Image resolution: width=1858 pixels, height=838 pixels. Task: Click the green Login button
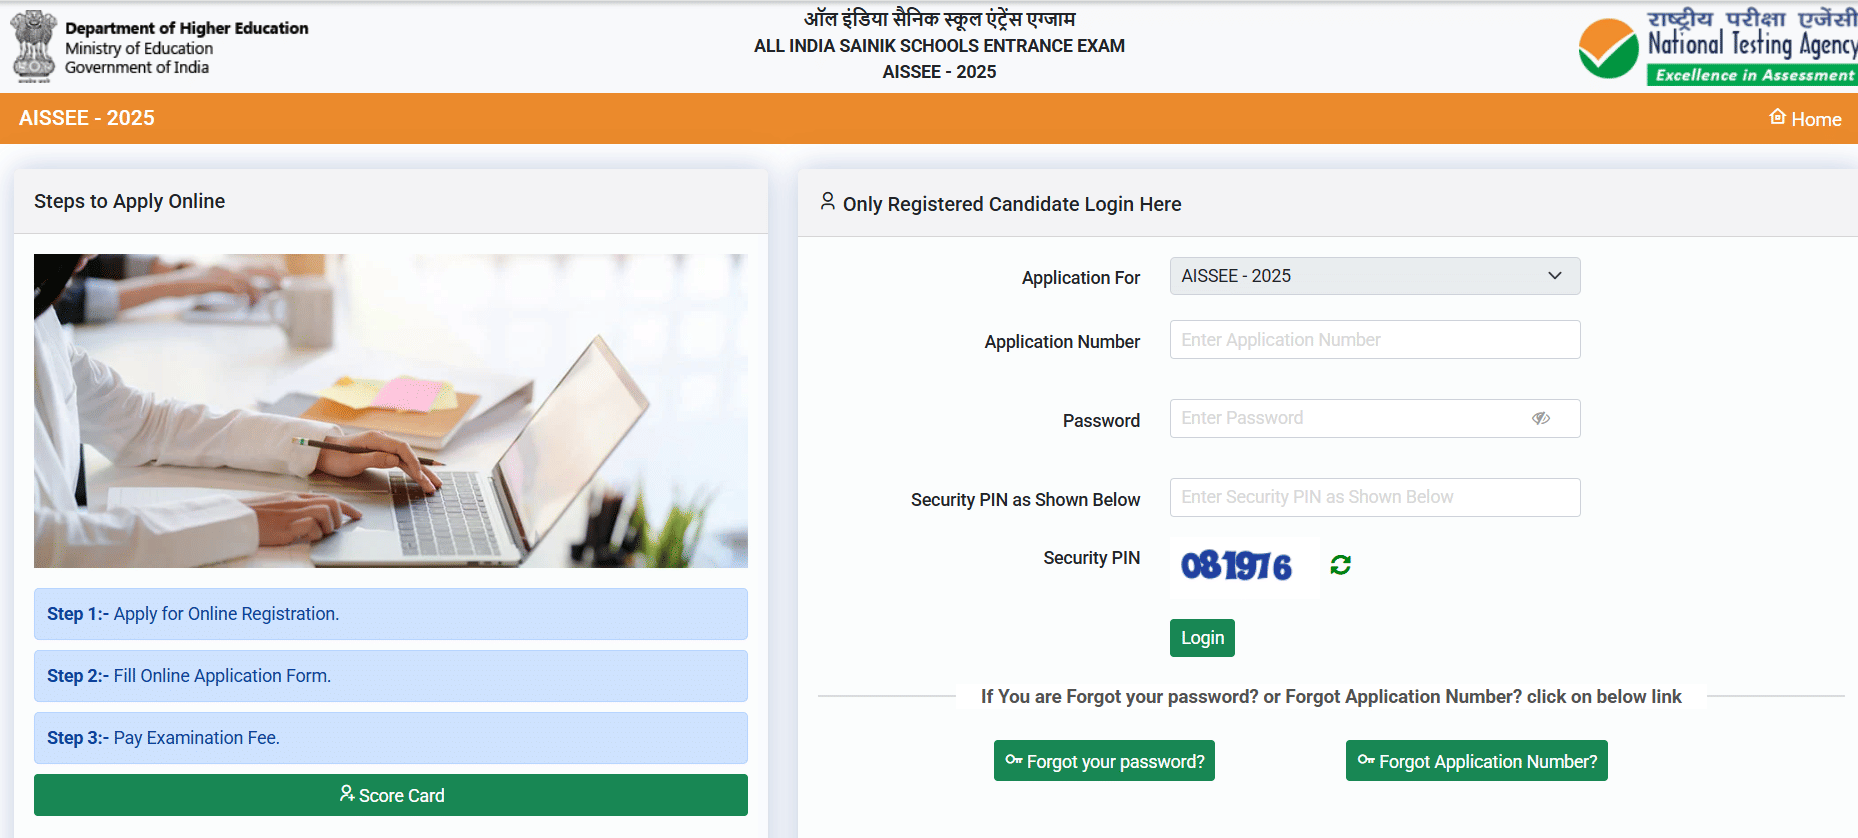1202,638
